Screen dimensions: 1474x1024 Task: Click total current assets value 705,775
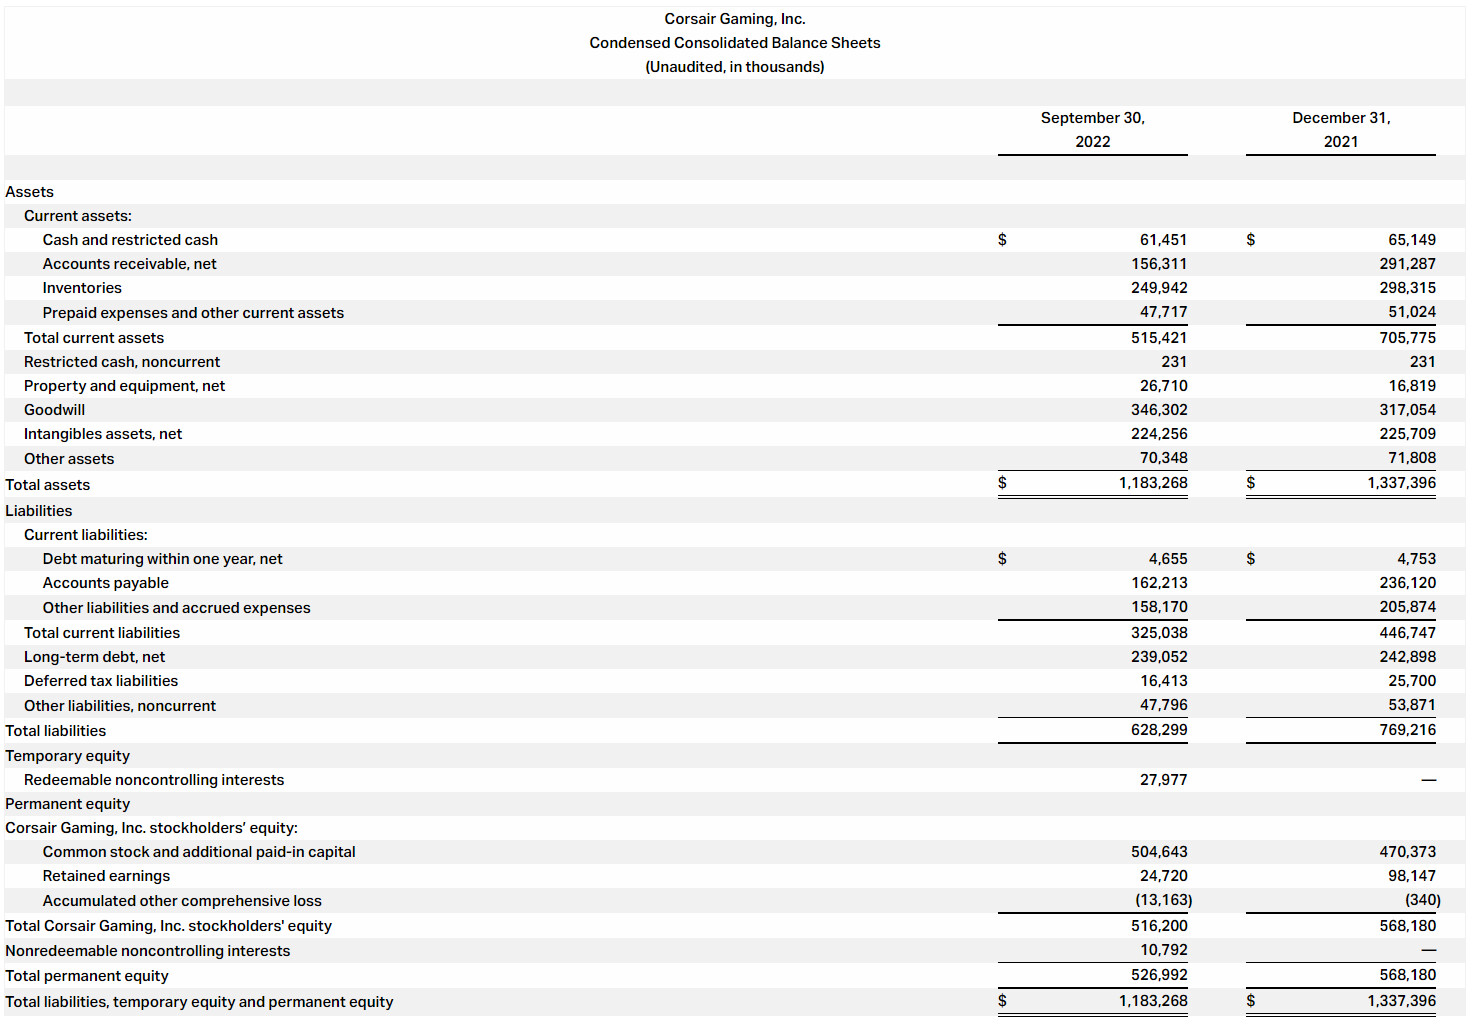[1408, 338]
